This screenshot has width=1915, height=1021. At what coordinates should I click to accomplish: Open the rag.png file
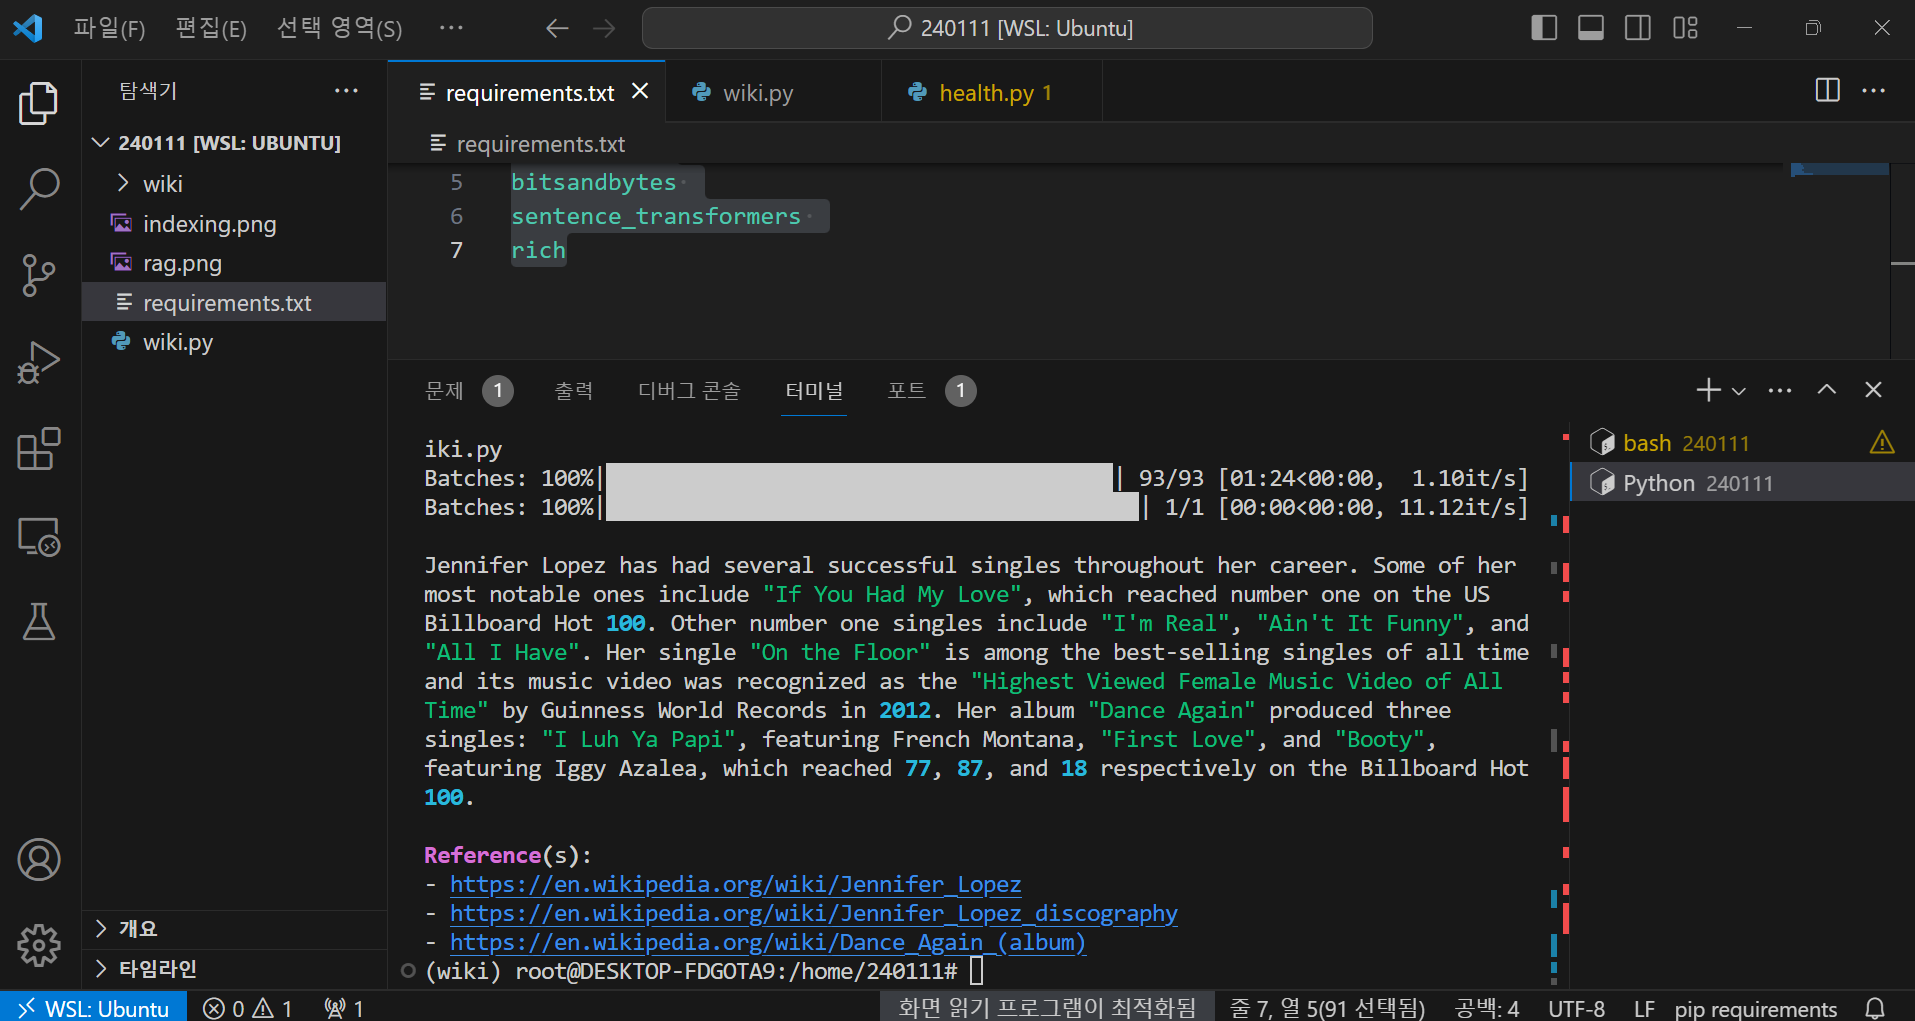[234, 263]
